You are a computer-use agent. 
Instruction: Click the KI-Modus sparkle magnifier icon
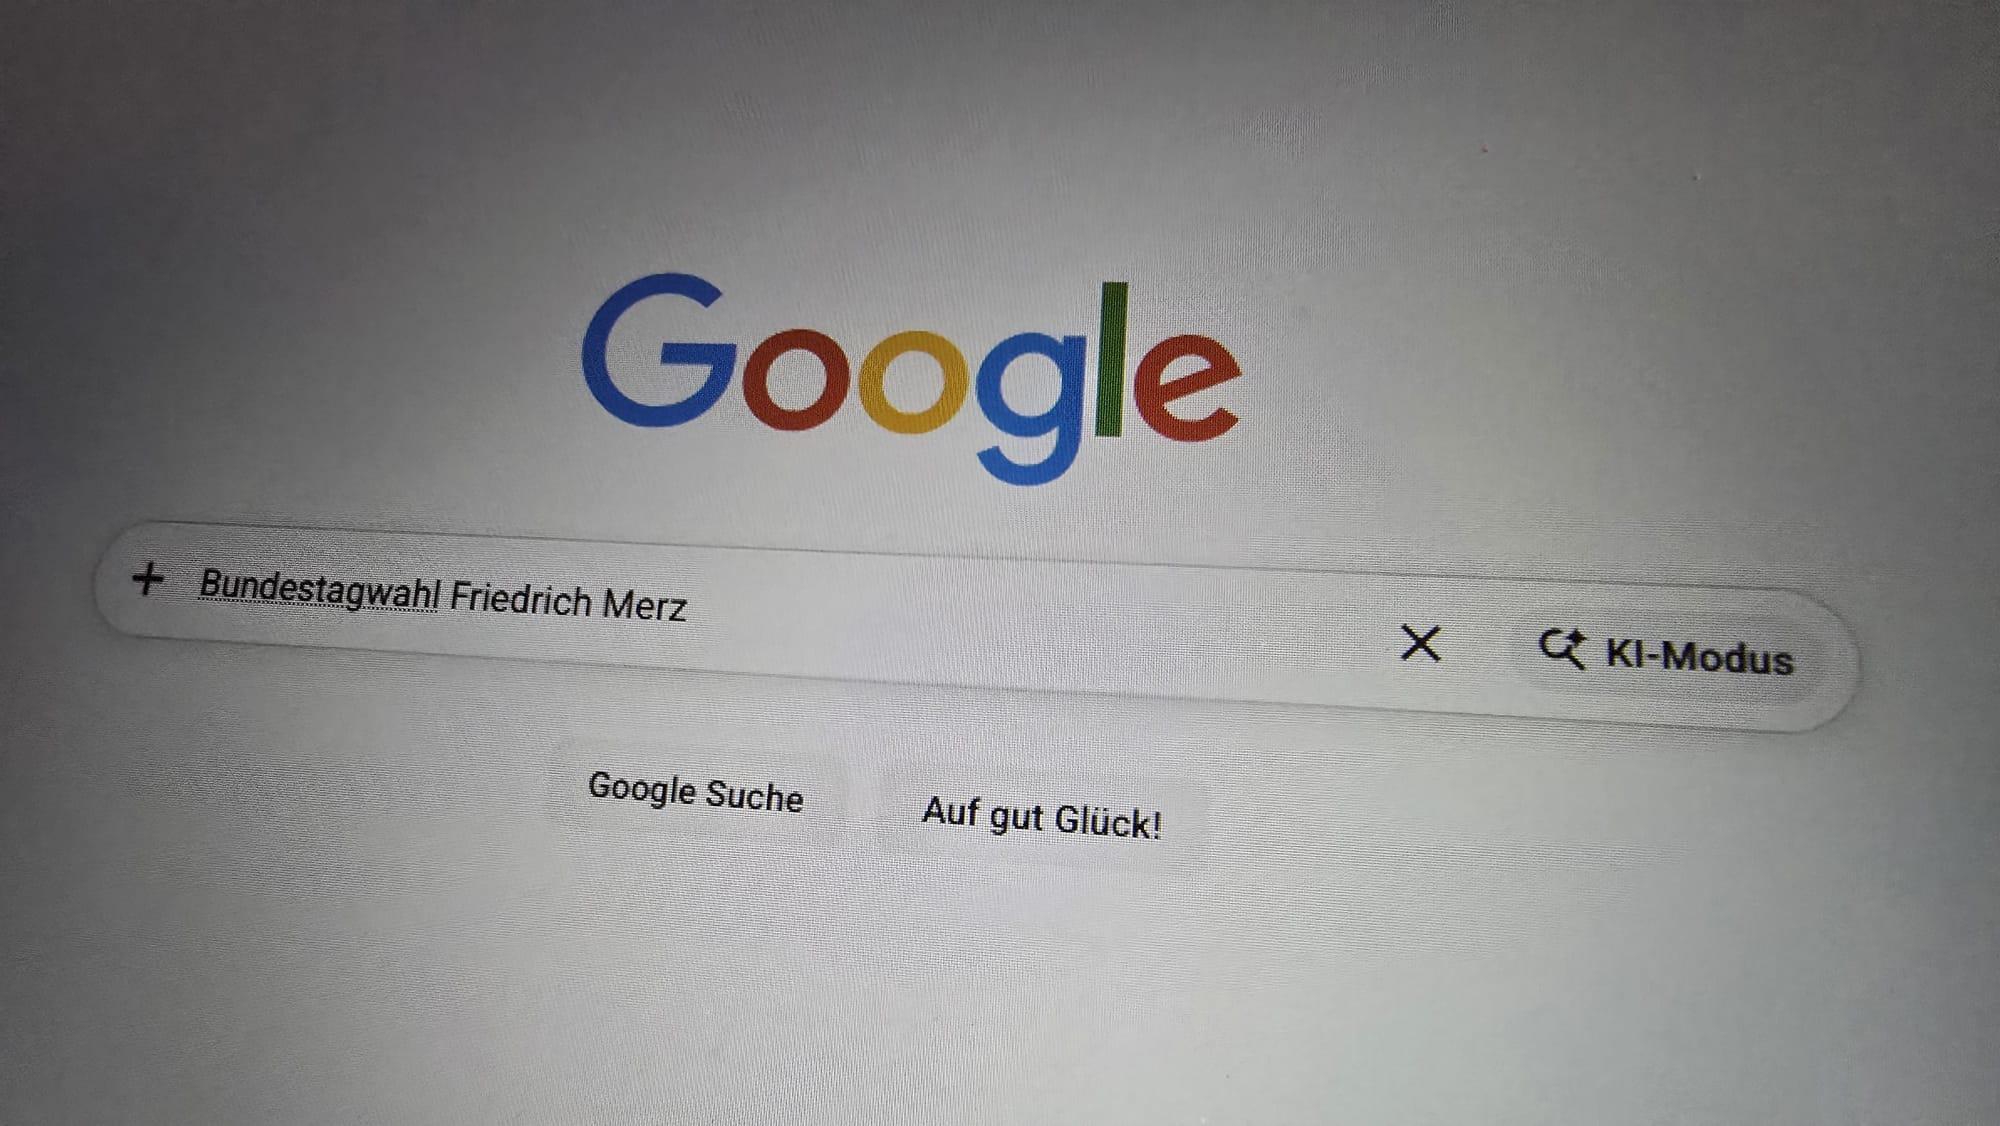coord(1562,649)
